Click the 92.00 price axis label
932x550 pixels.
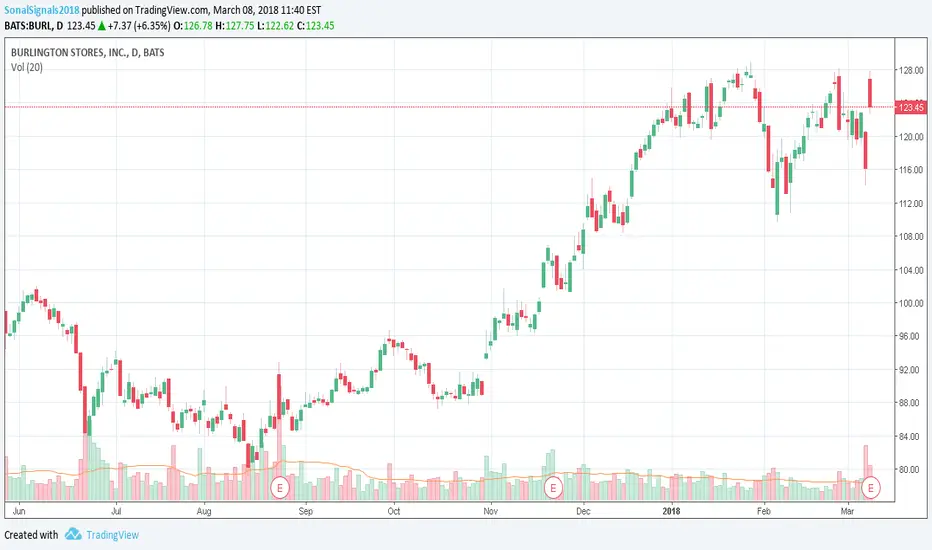[x=911, y=370]
